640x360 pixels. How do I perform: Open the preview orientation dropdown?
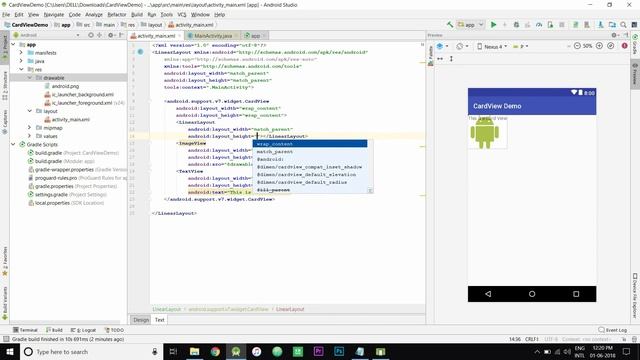462,46
